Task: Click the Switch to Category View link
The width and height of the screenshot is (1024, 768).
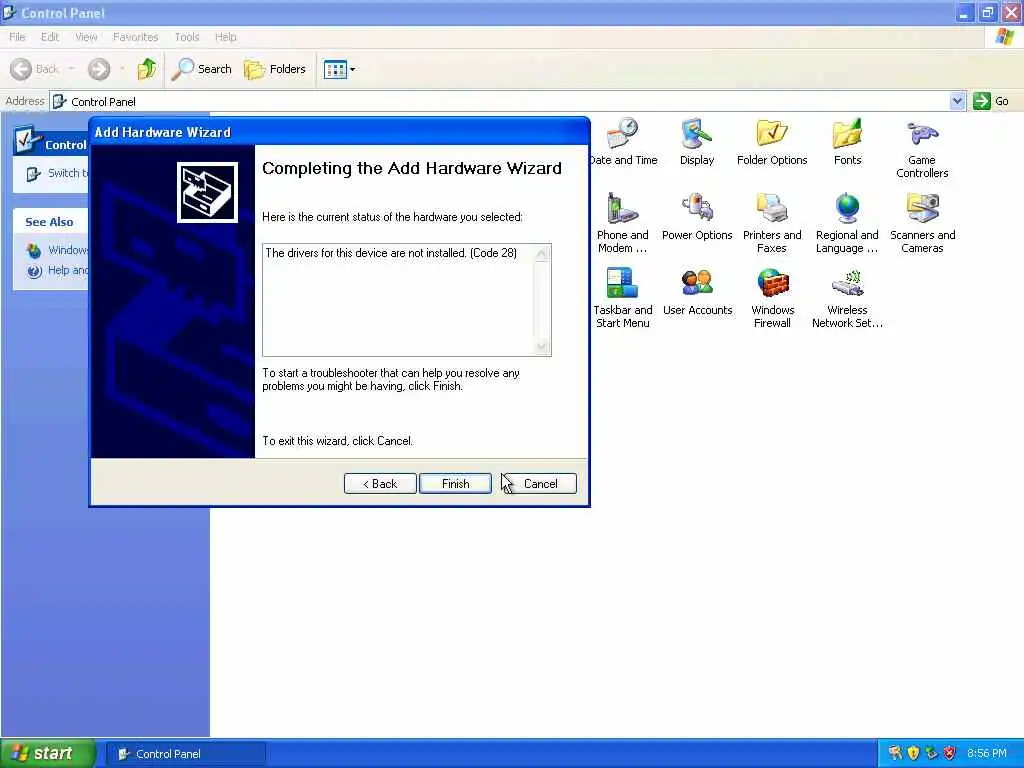Action: coord(57,174)
